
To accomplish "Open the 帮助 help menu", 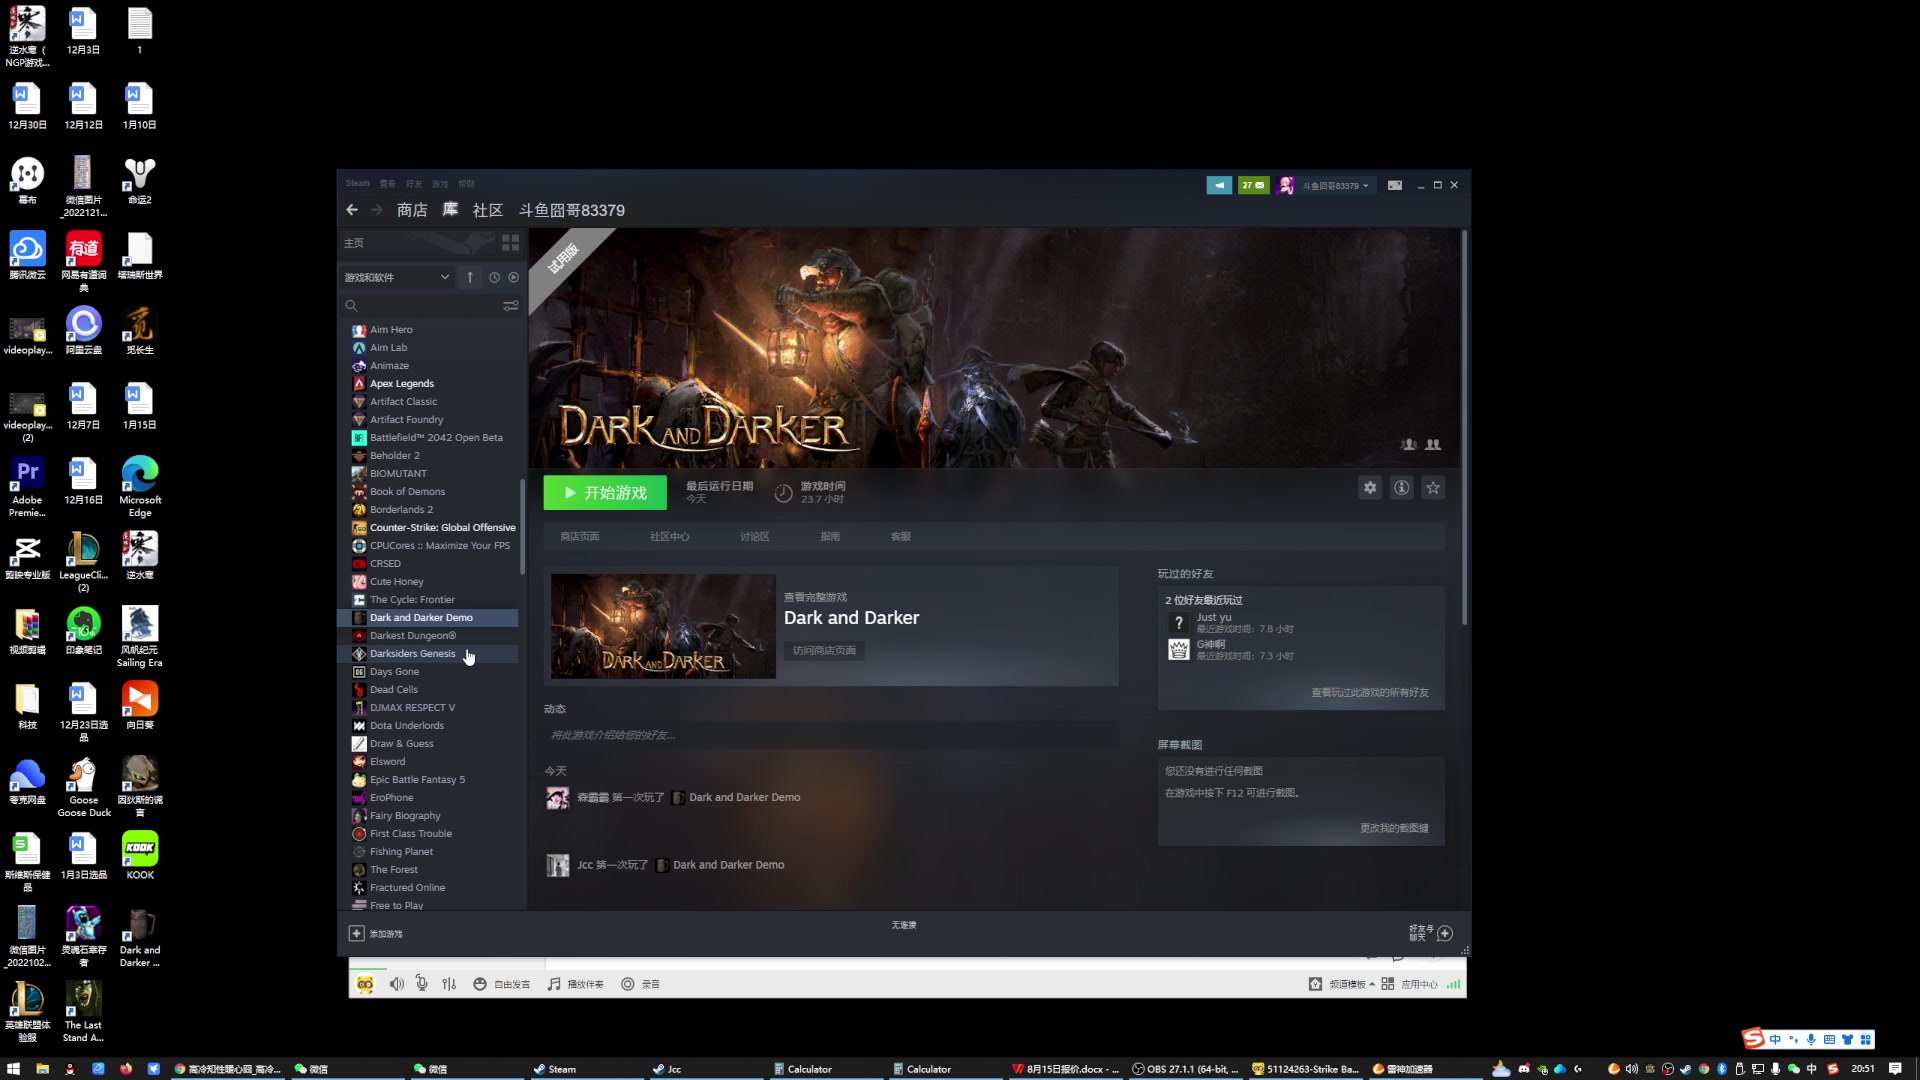I will pyautogui.click(x=466, y=183).
